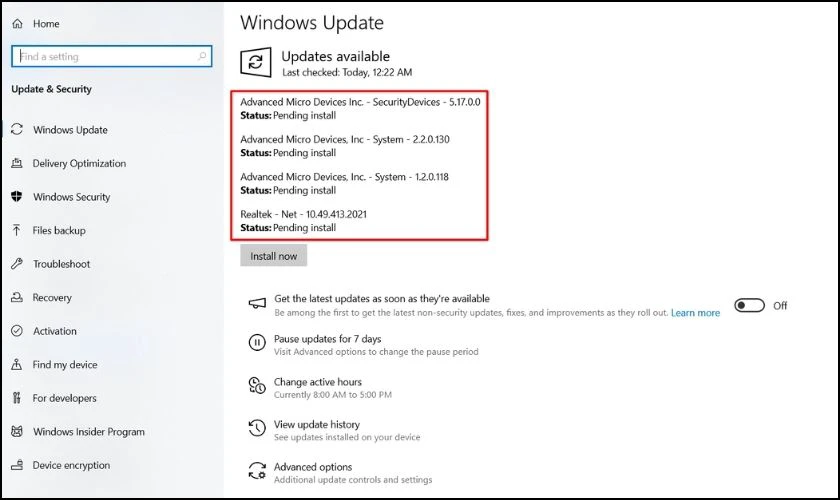This screenshot has width=840, height=500.
Task: Click the Windows Update sync arrows sidebar icon
Action: pyautogui.click(x=17, y=129)
